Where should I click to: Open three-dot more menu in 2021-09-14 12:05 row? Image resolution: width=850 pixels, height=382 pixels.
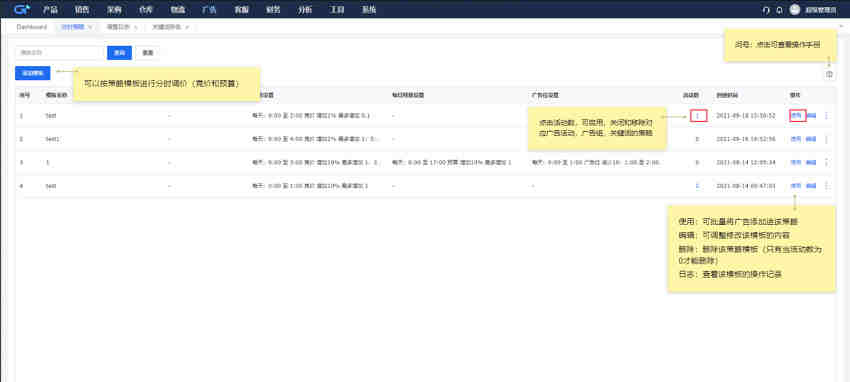pyautogui.click(x=826, y=162)
